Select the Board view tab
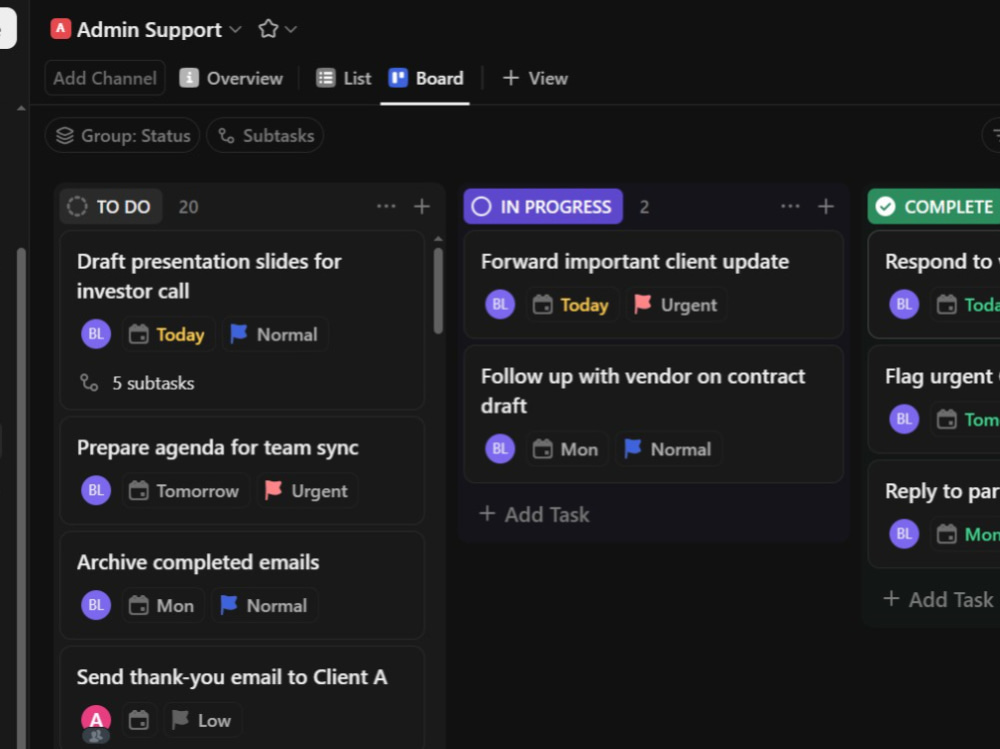Image resolution: width=1000 pixels, height=749 pixels. coord(425,78)
